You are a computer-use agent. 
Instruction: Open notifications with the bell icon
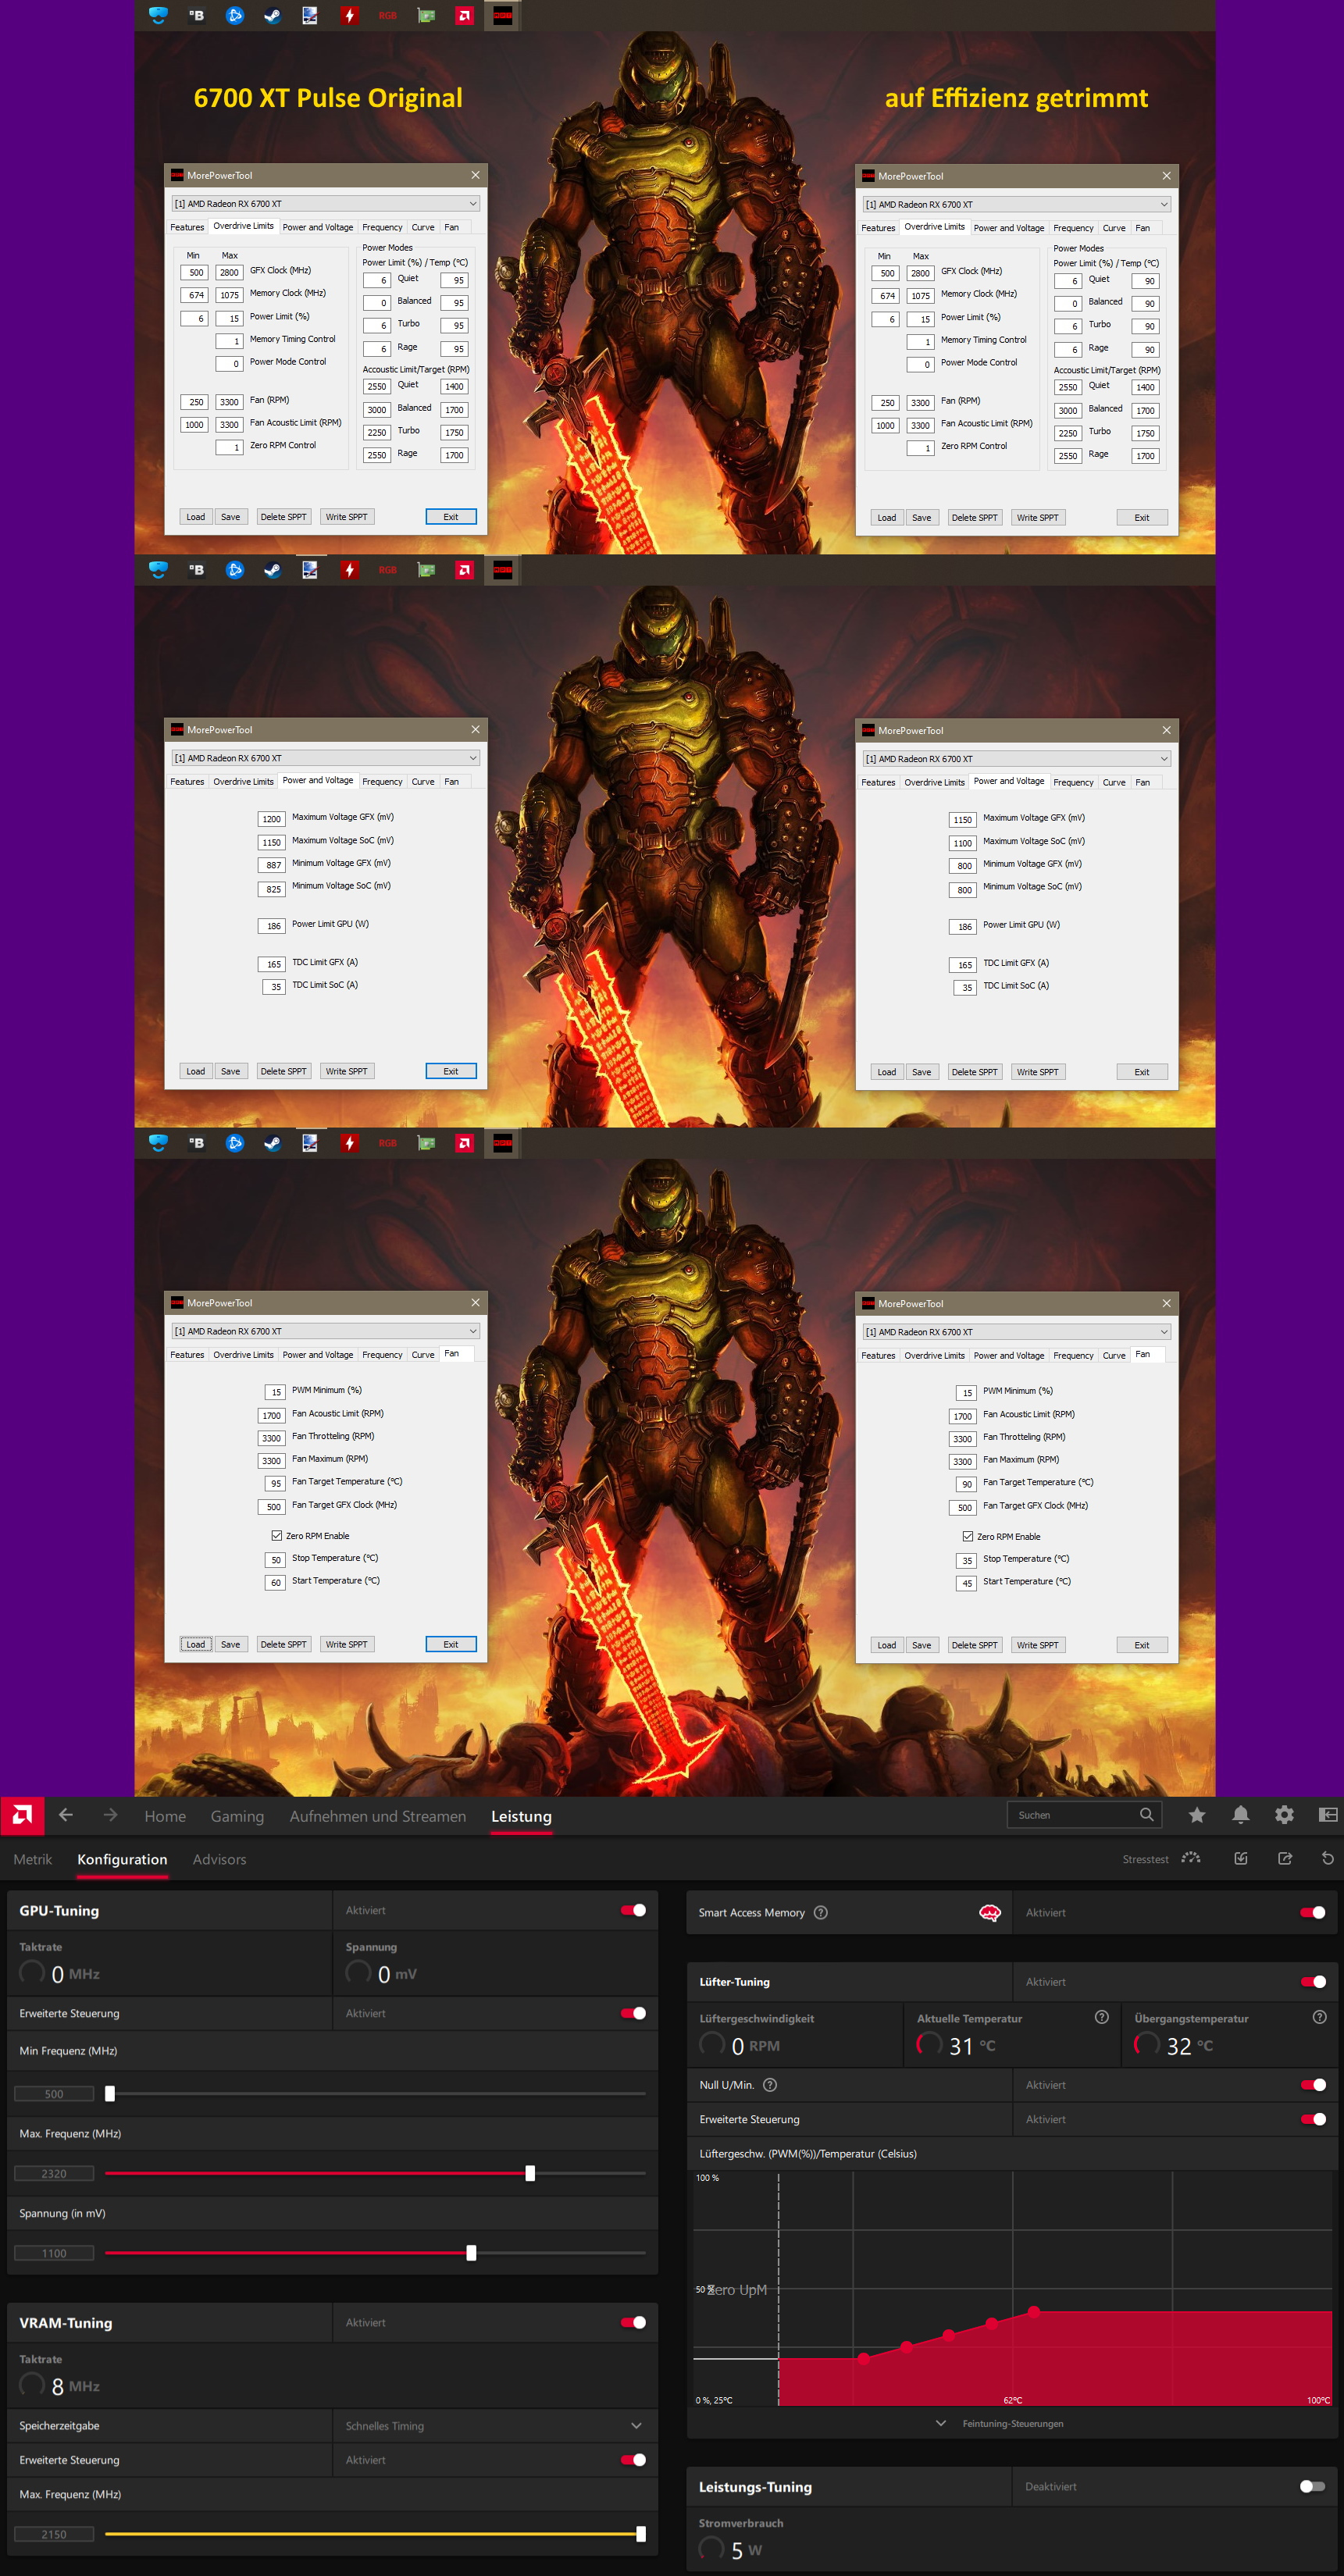(x=1241, y=1815)
